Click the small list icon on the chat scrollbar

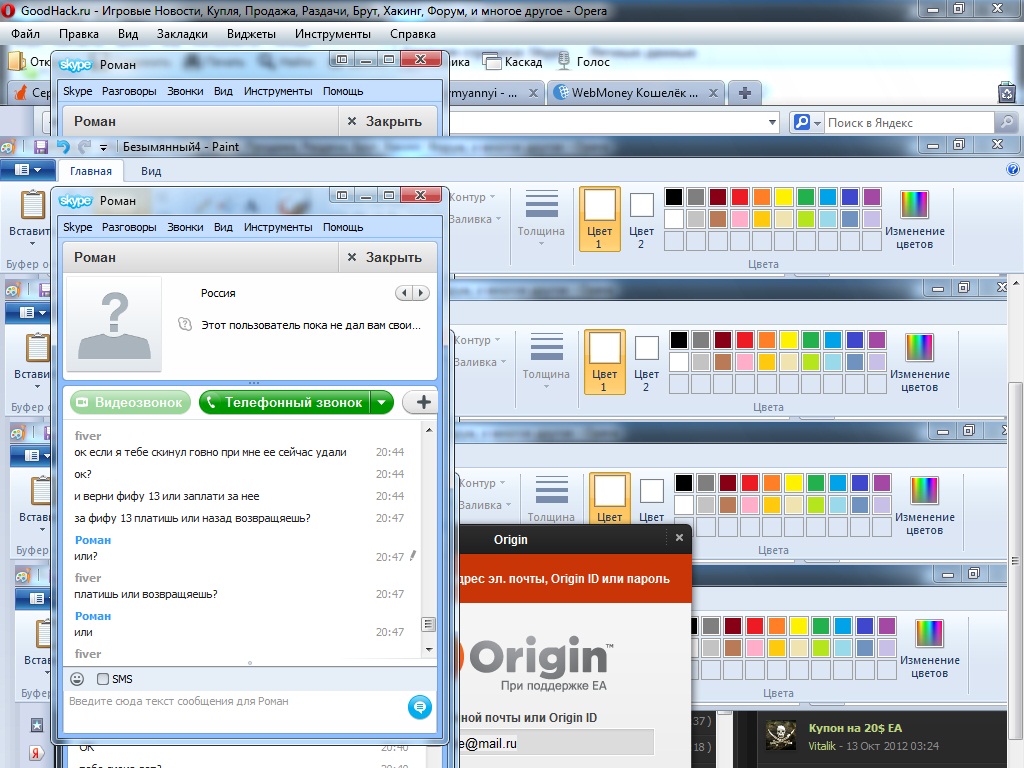coord(428,624)
